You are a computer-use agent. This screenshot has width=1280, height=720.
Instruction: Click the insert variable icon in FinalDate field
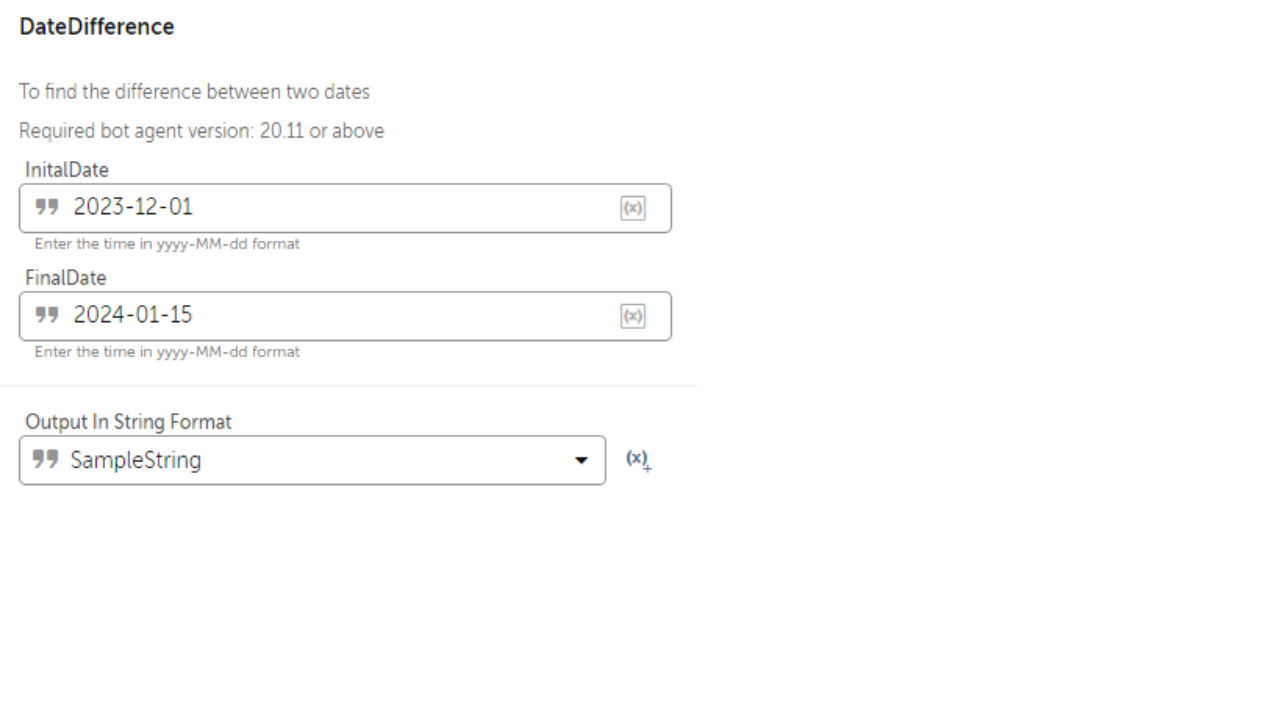(x=633, y=316)
